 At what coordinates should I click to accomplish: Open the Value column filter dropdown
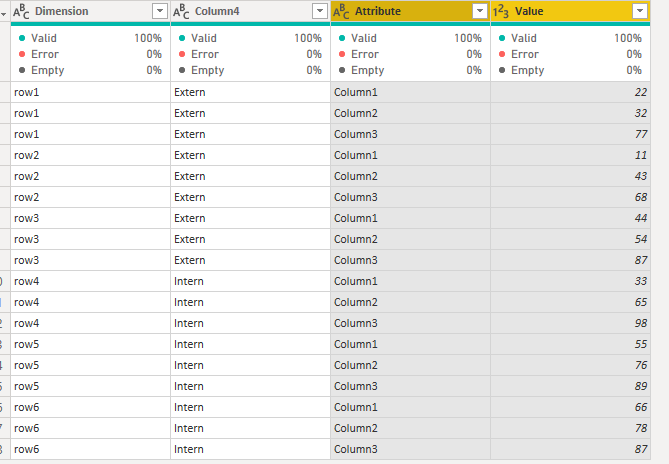(640, 11)
